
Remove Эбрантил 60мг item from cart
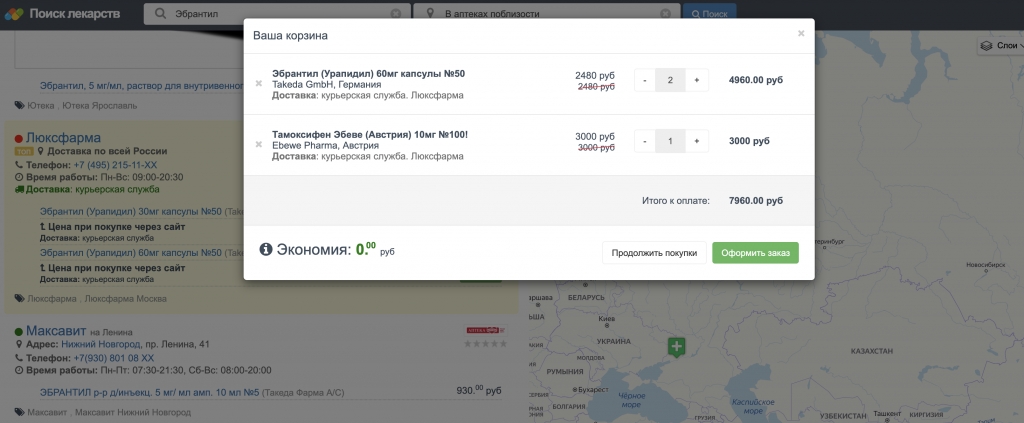[259, 84]
